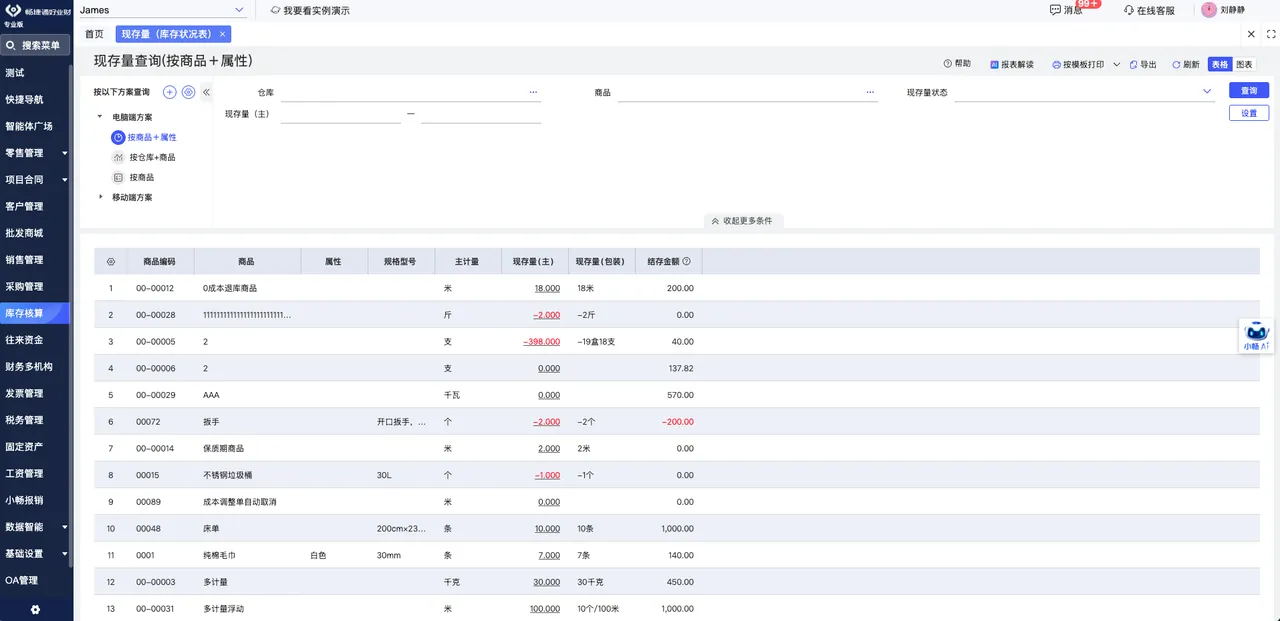The width and height of the screenshot is (1280, 621).
Task: Click the fullscreen icon at top right
Action: 1271,34
